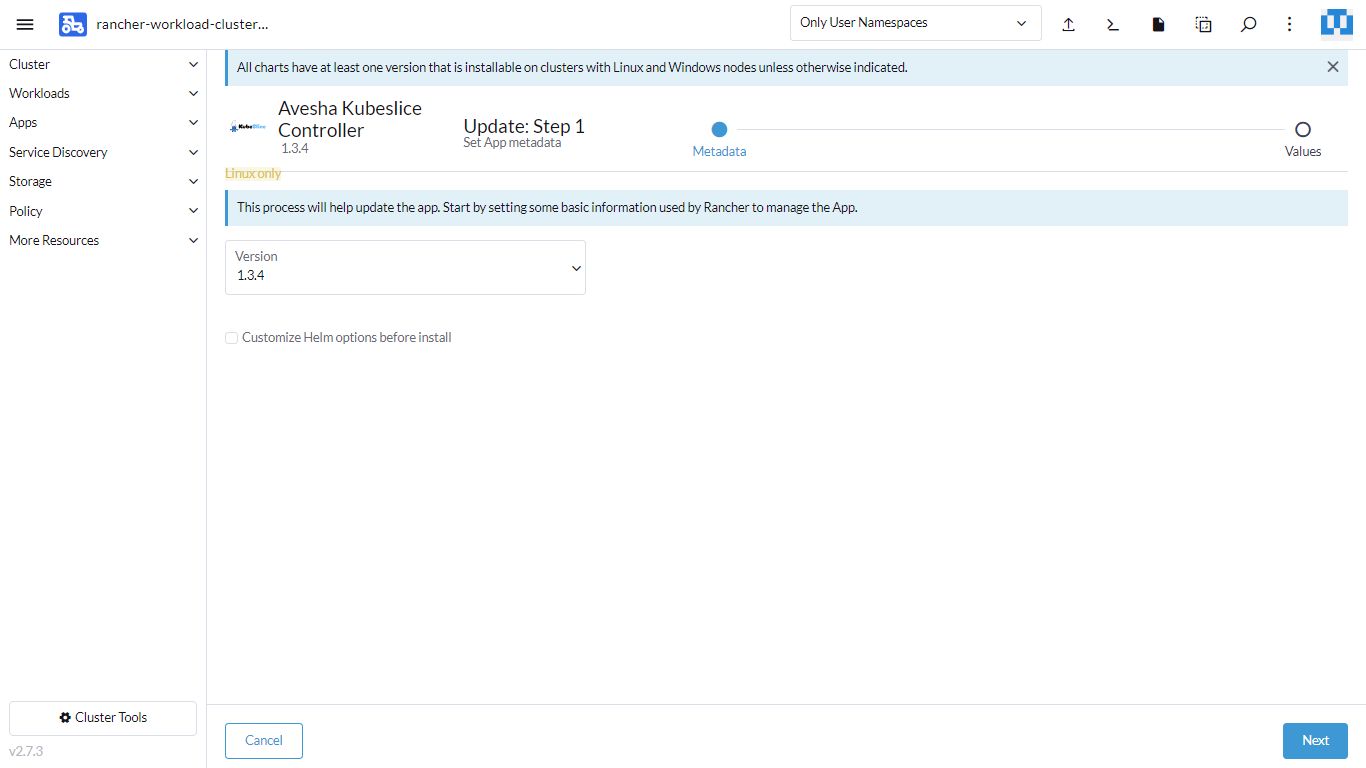
Task: Open the user avatar menu
Action: point(1337,23)
